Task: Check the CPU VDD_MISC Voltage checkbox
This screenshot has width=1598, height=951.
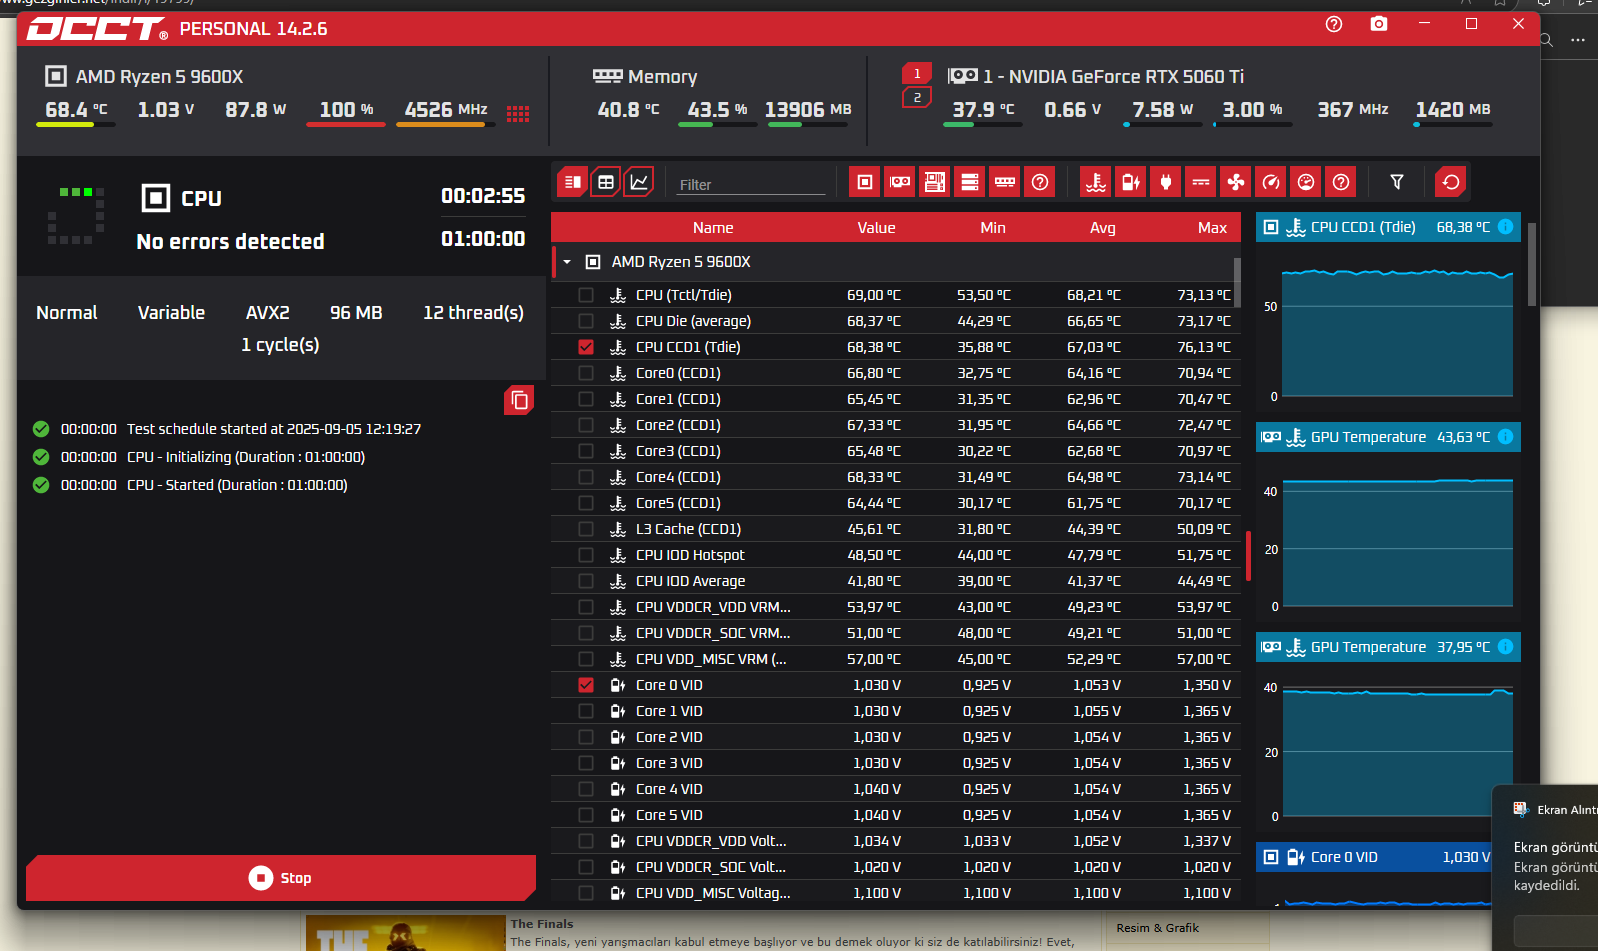Action: coord(586,893)
